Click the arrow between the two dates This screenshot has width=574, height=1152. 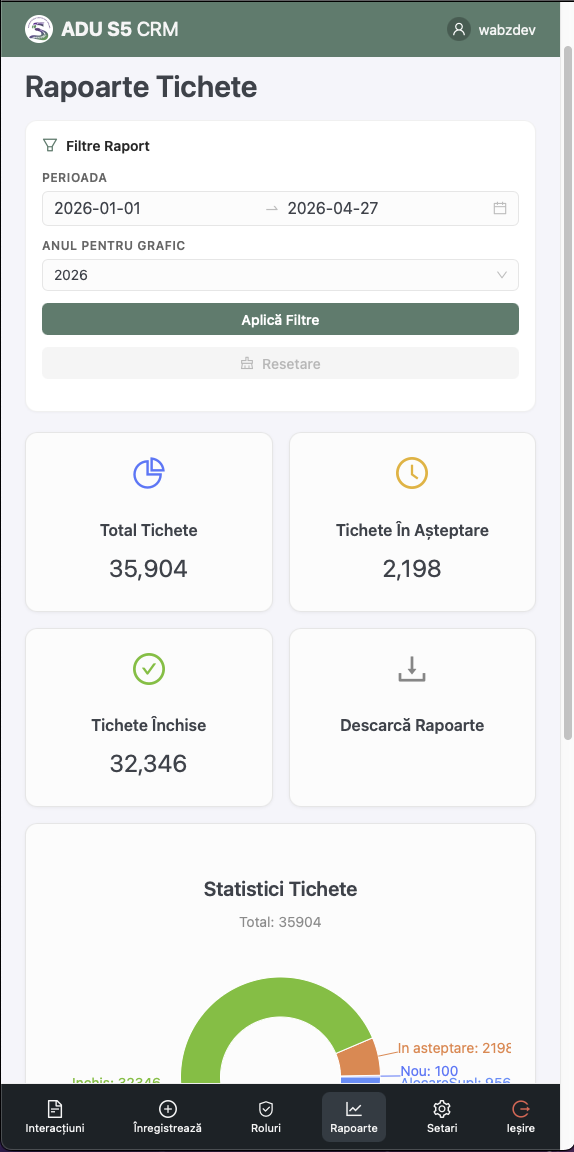pos(272,209)
